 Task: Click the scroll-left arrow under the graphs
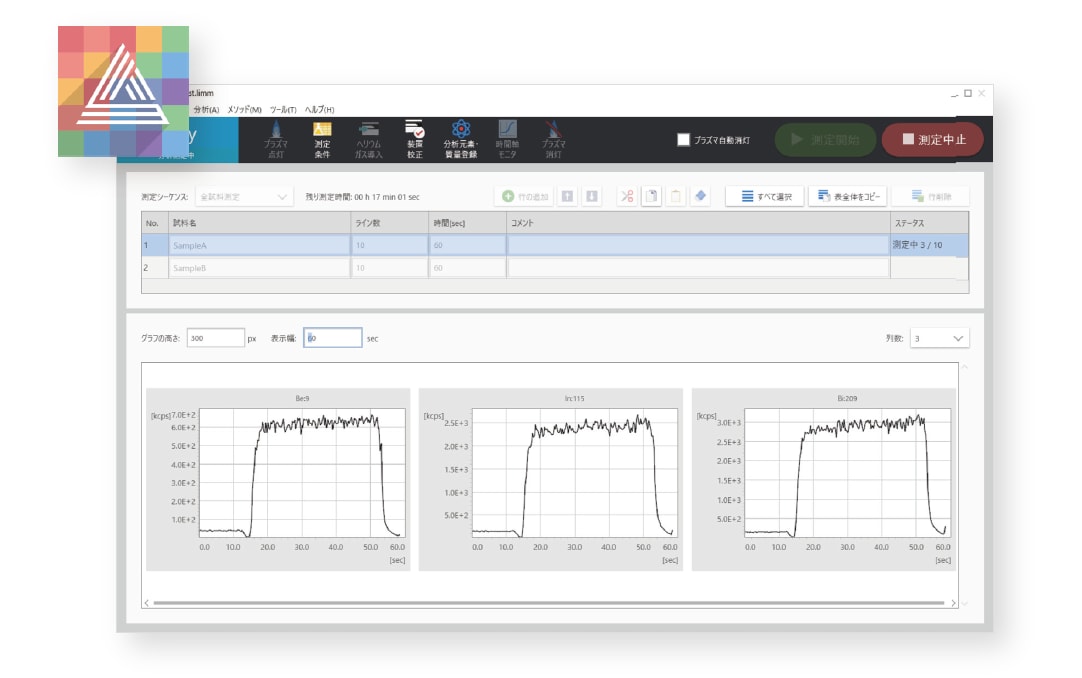(x=146, y=603)
